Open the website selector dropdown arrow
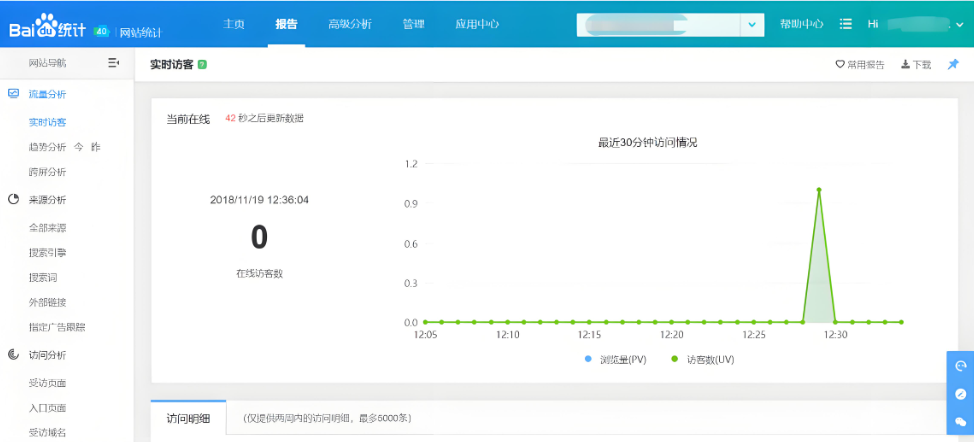Image resolution: width=974 pixels, height=442 pixels. click(x=751, y=25)
